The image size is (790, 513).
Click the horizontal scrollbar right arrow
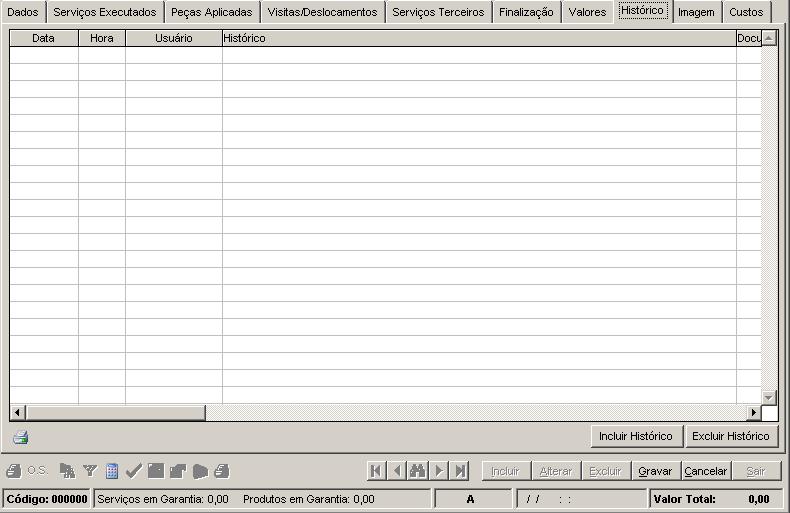pos(753,413)
